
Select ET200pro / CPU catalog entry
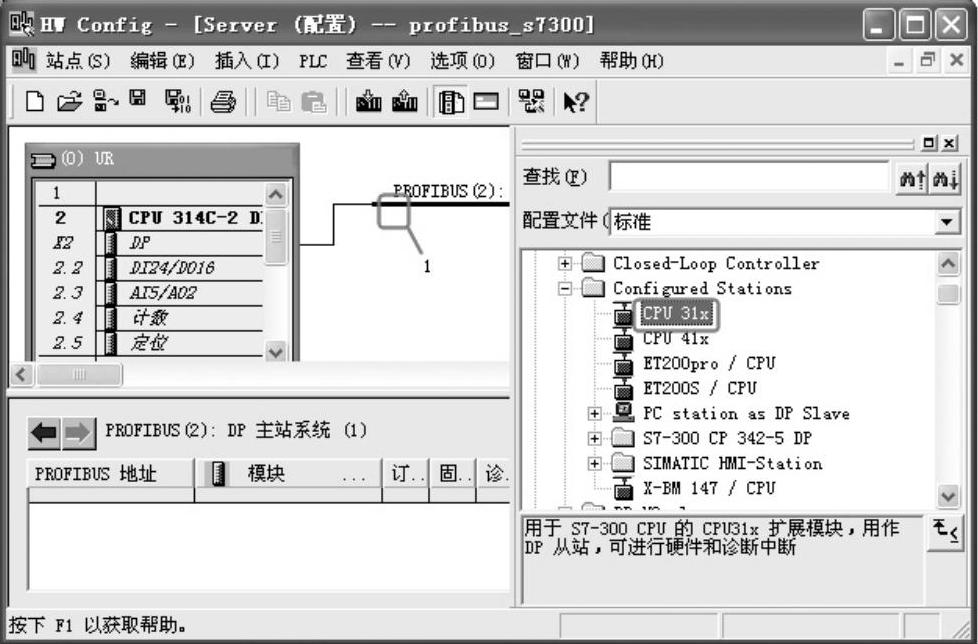(709, 363)
